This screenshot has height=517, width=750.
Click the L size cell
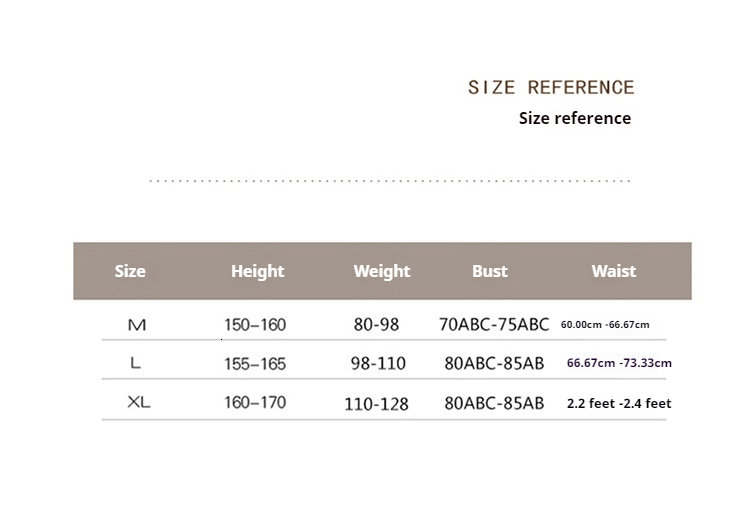click(136, 364)
